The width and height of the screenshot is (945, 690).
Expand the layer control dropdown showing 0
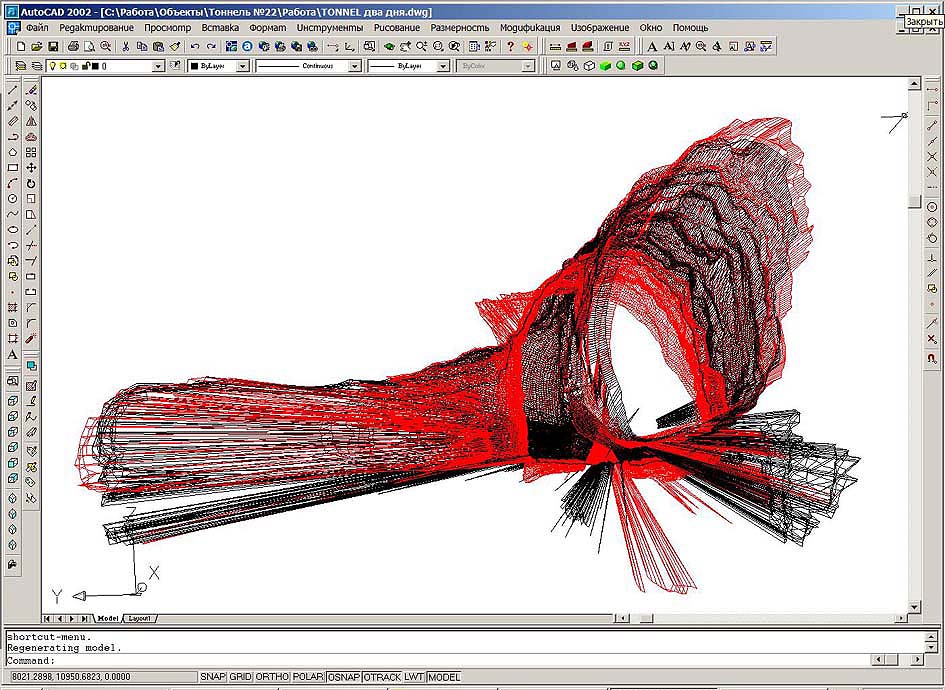click(159, 66)
